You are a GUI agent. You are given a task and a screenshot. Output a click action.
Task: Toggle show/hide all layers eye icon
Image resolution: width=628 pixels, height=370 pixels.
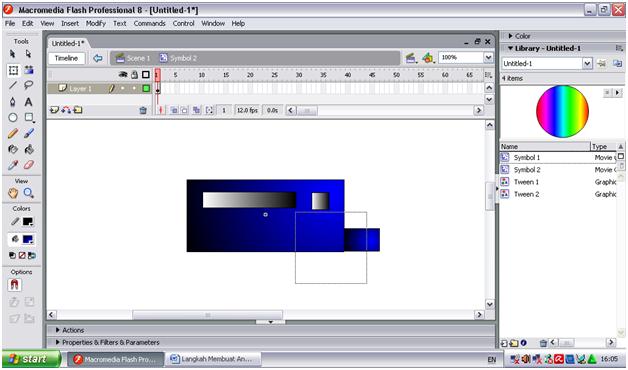(x=123, y=74)
